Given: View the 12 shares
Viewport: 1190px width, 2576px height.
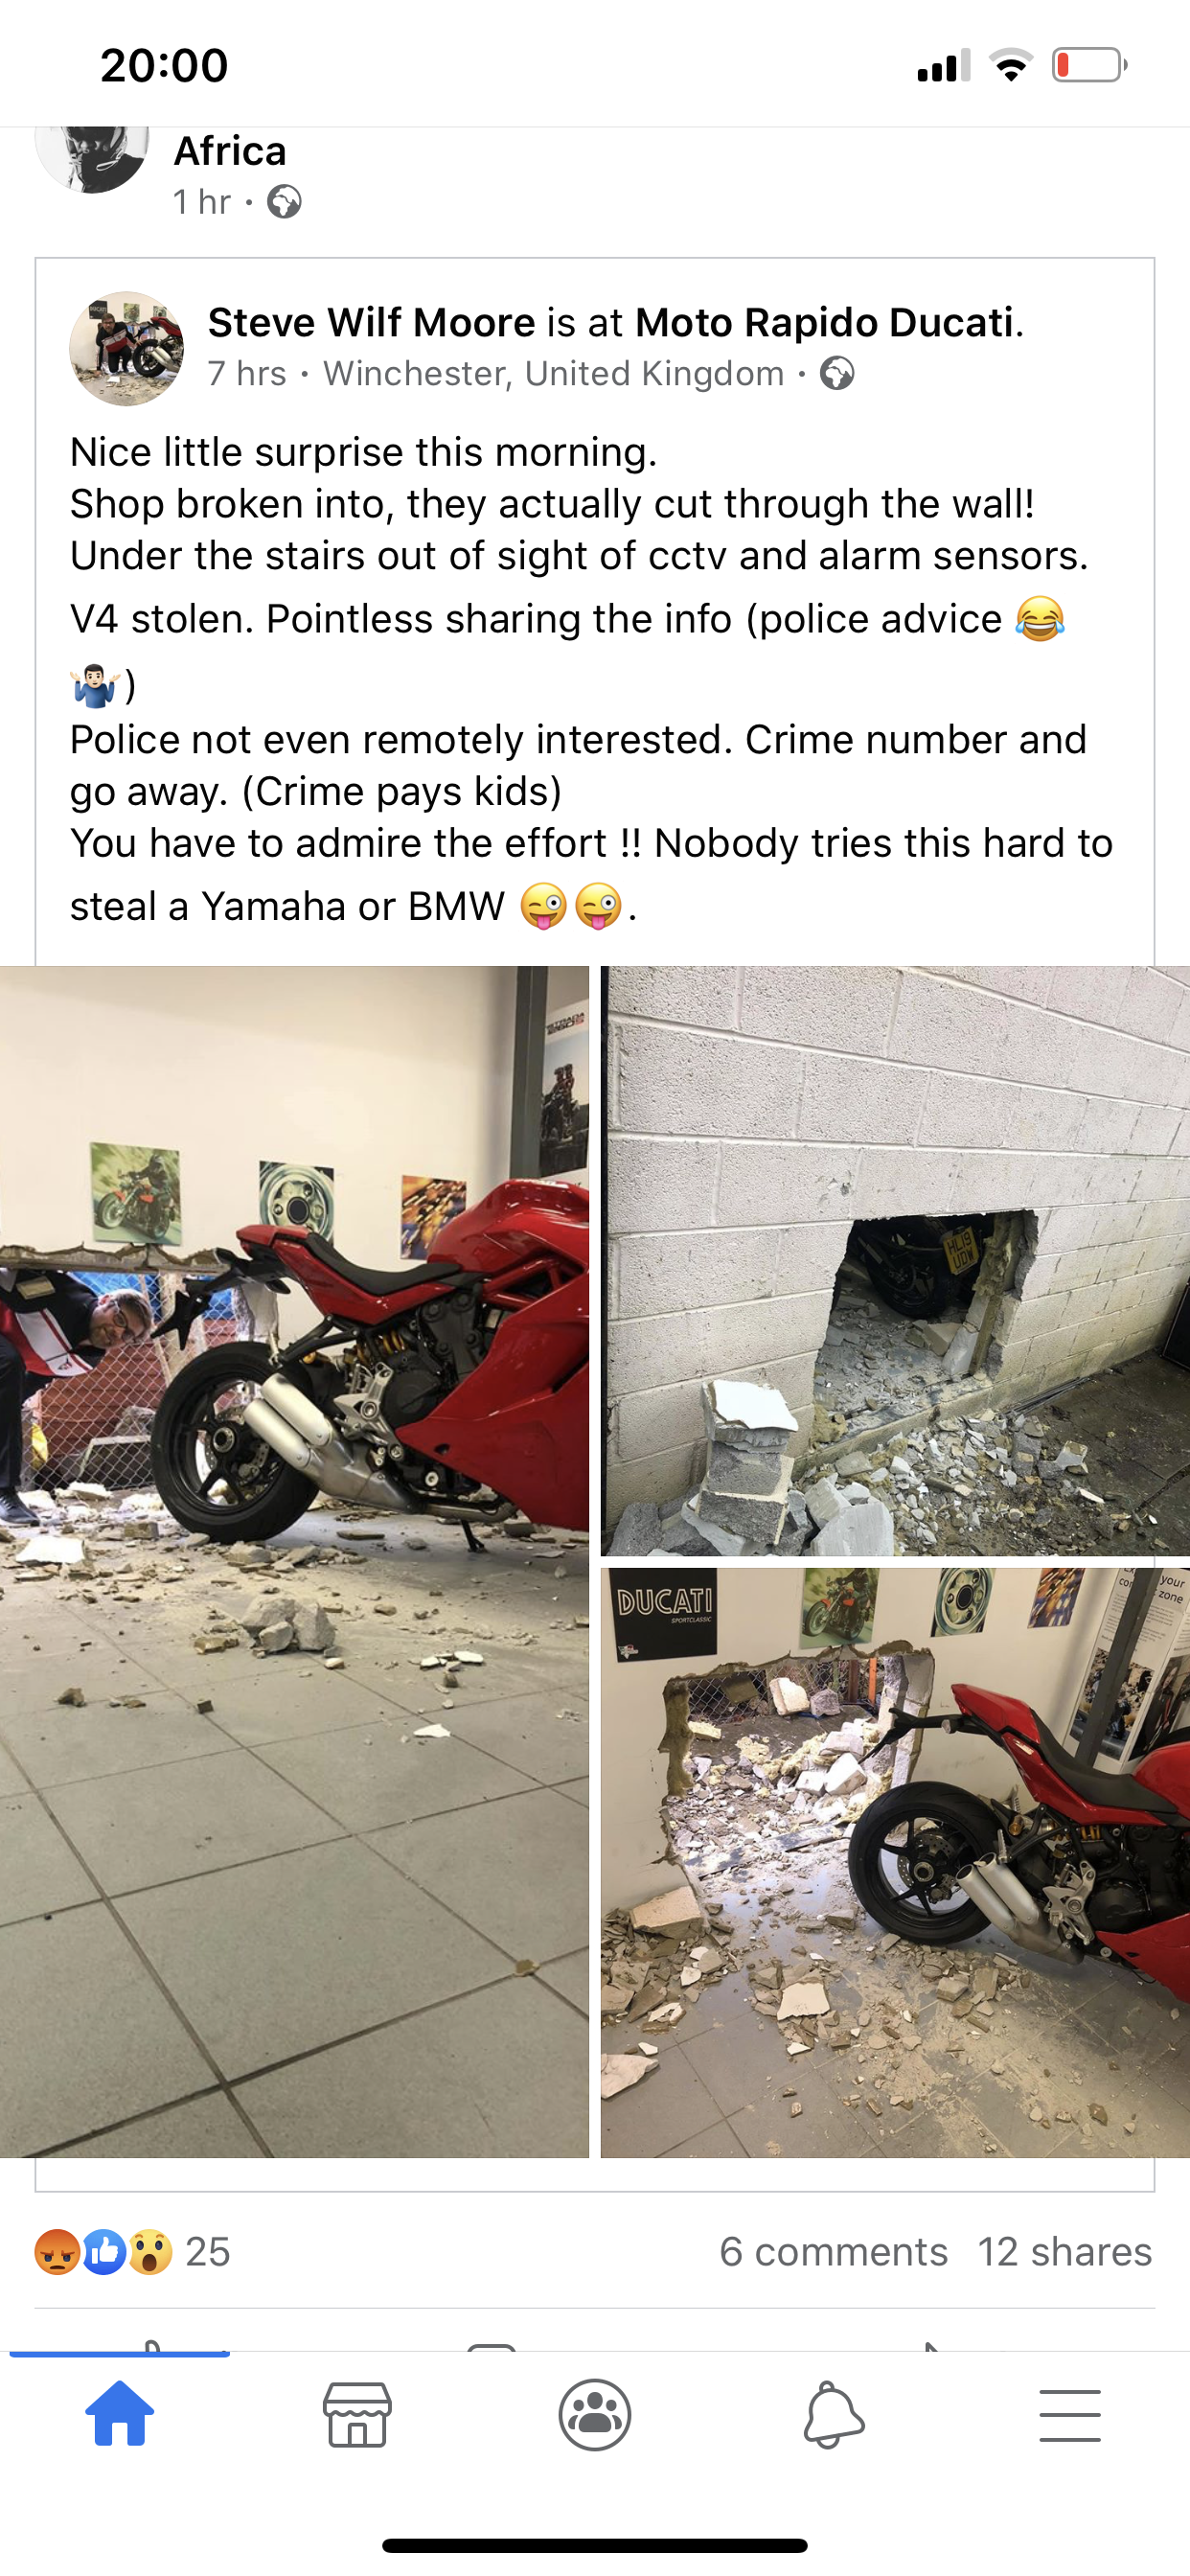Looking at the screenshot, I should click(x=1065, y=2252).
